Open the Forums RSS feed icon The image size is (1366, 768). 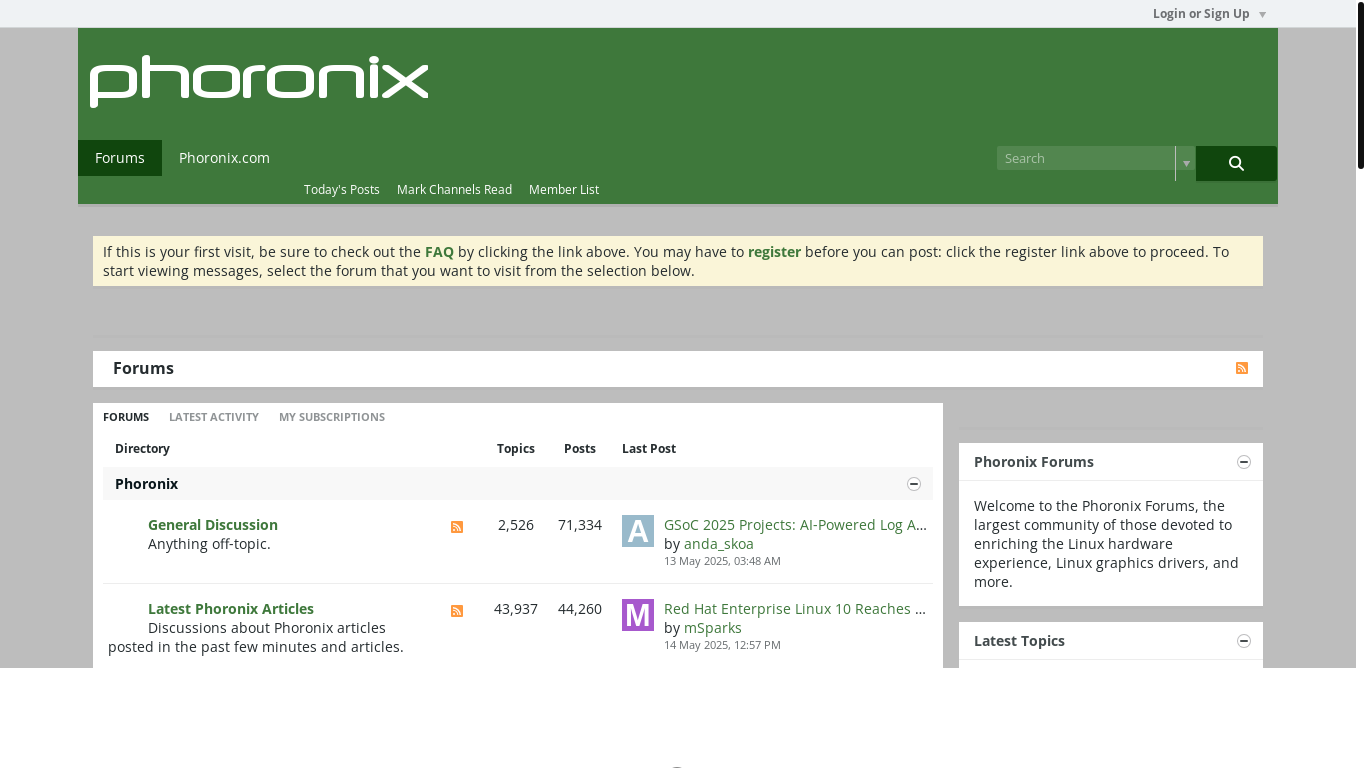pyautogui.click(x=1242, y=368)
